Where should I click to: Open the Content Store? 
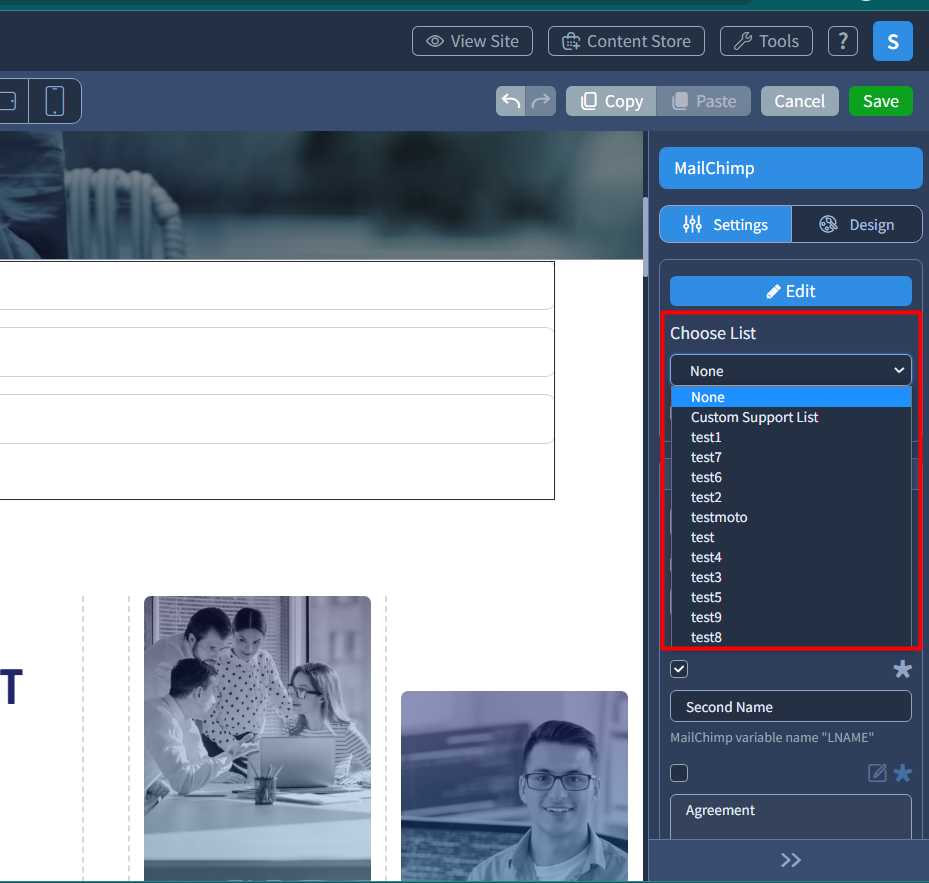(x=626, y=41)
